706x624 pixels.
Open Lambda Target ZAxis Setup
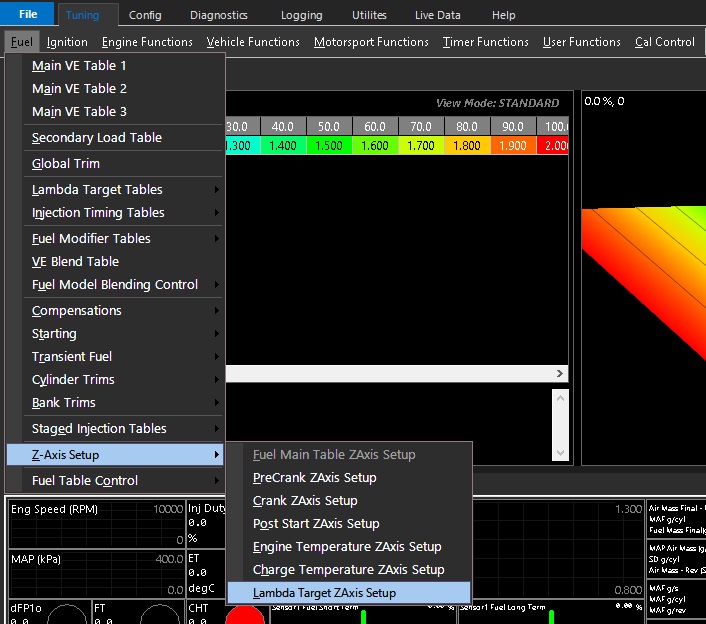[x=324, y=593]
